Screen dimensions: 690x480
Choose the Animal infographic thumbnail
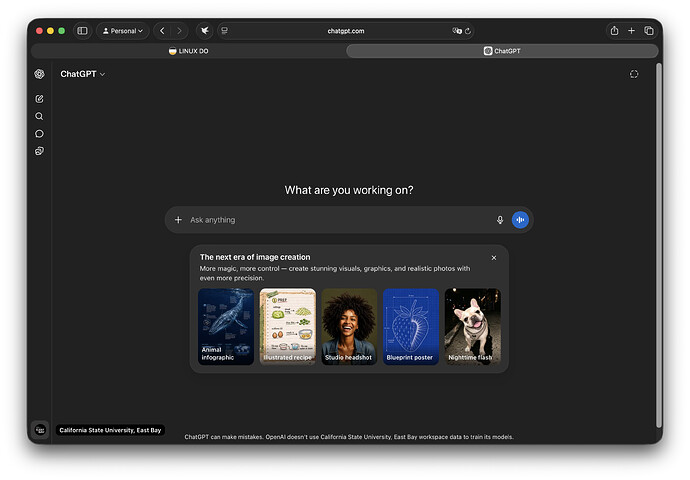[x=226, y=326]
